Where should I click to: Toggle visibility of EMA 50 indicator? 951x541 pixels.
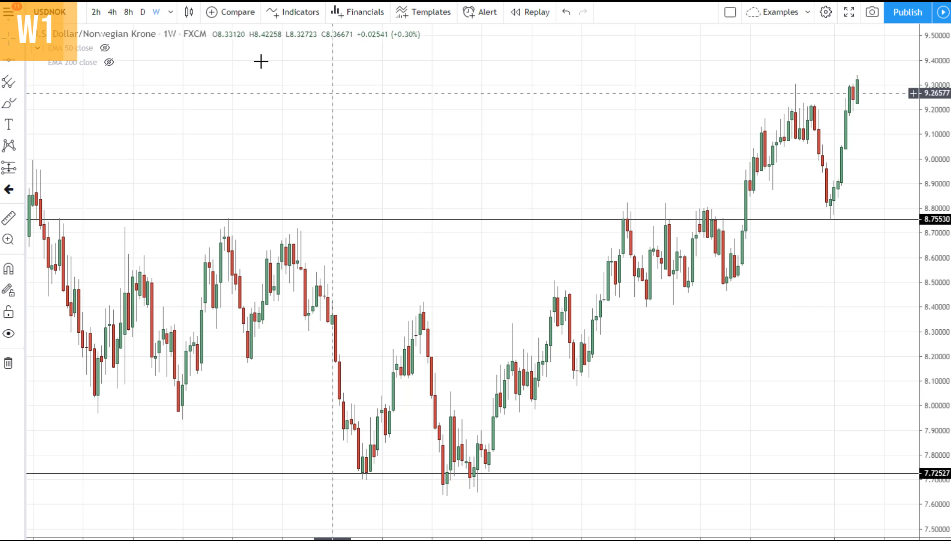pyautogui.click(x=105, y=47)
